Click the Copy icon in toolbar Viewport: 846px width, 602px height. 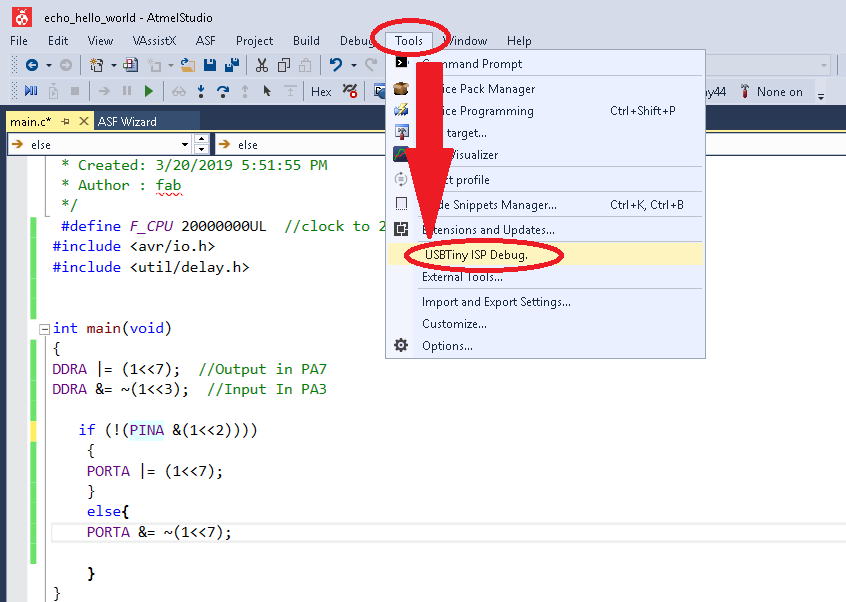284,65
